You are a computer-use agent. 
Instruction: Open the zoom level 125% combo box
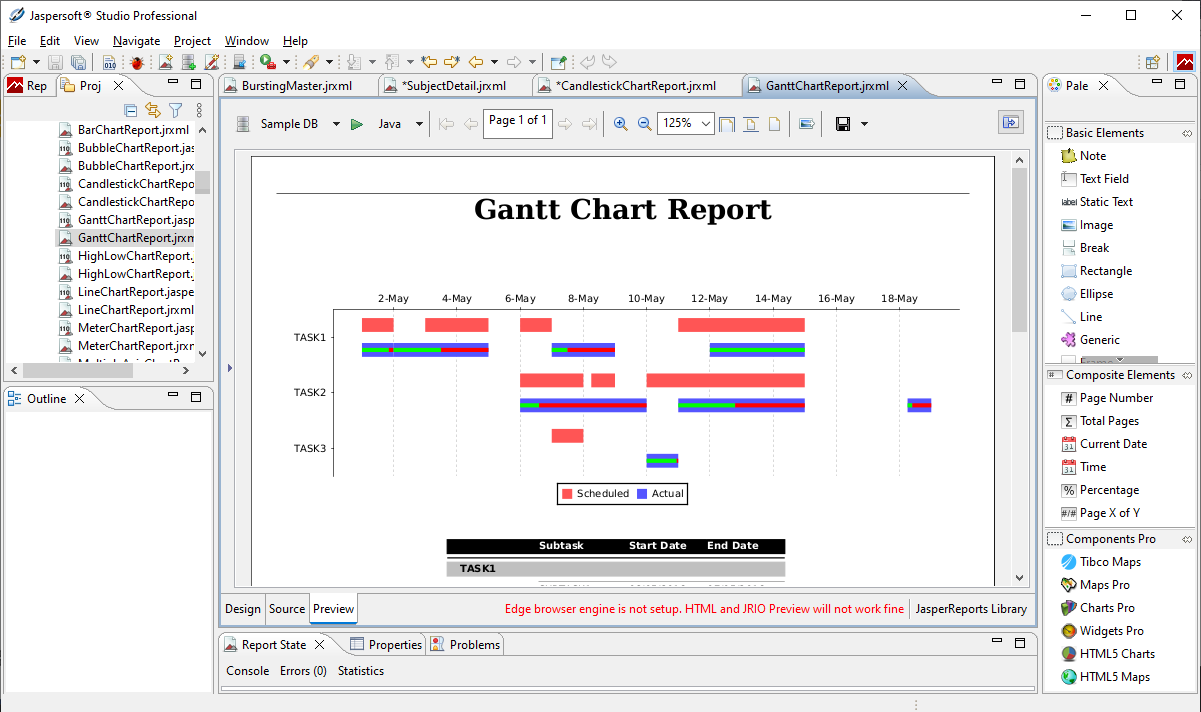click(685, 124)
